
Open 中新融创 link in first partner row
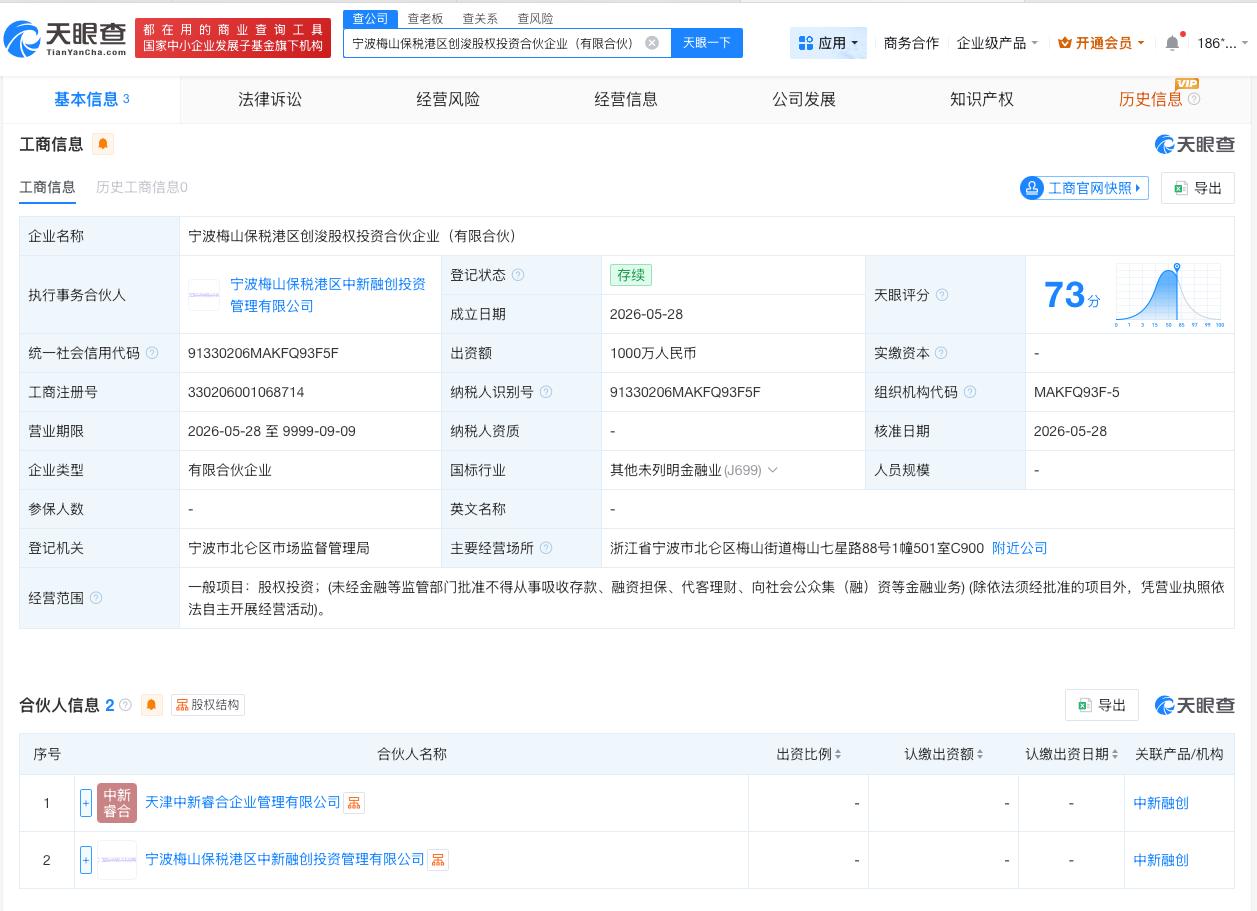click(1161, 803)
